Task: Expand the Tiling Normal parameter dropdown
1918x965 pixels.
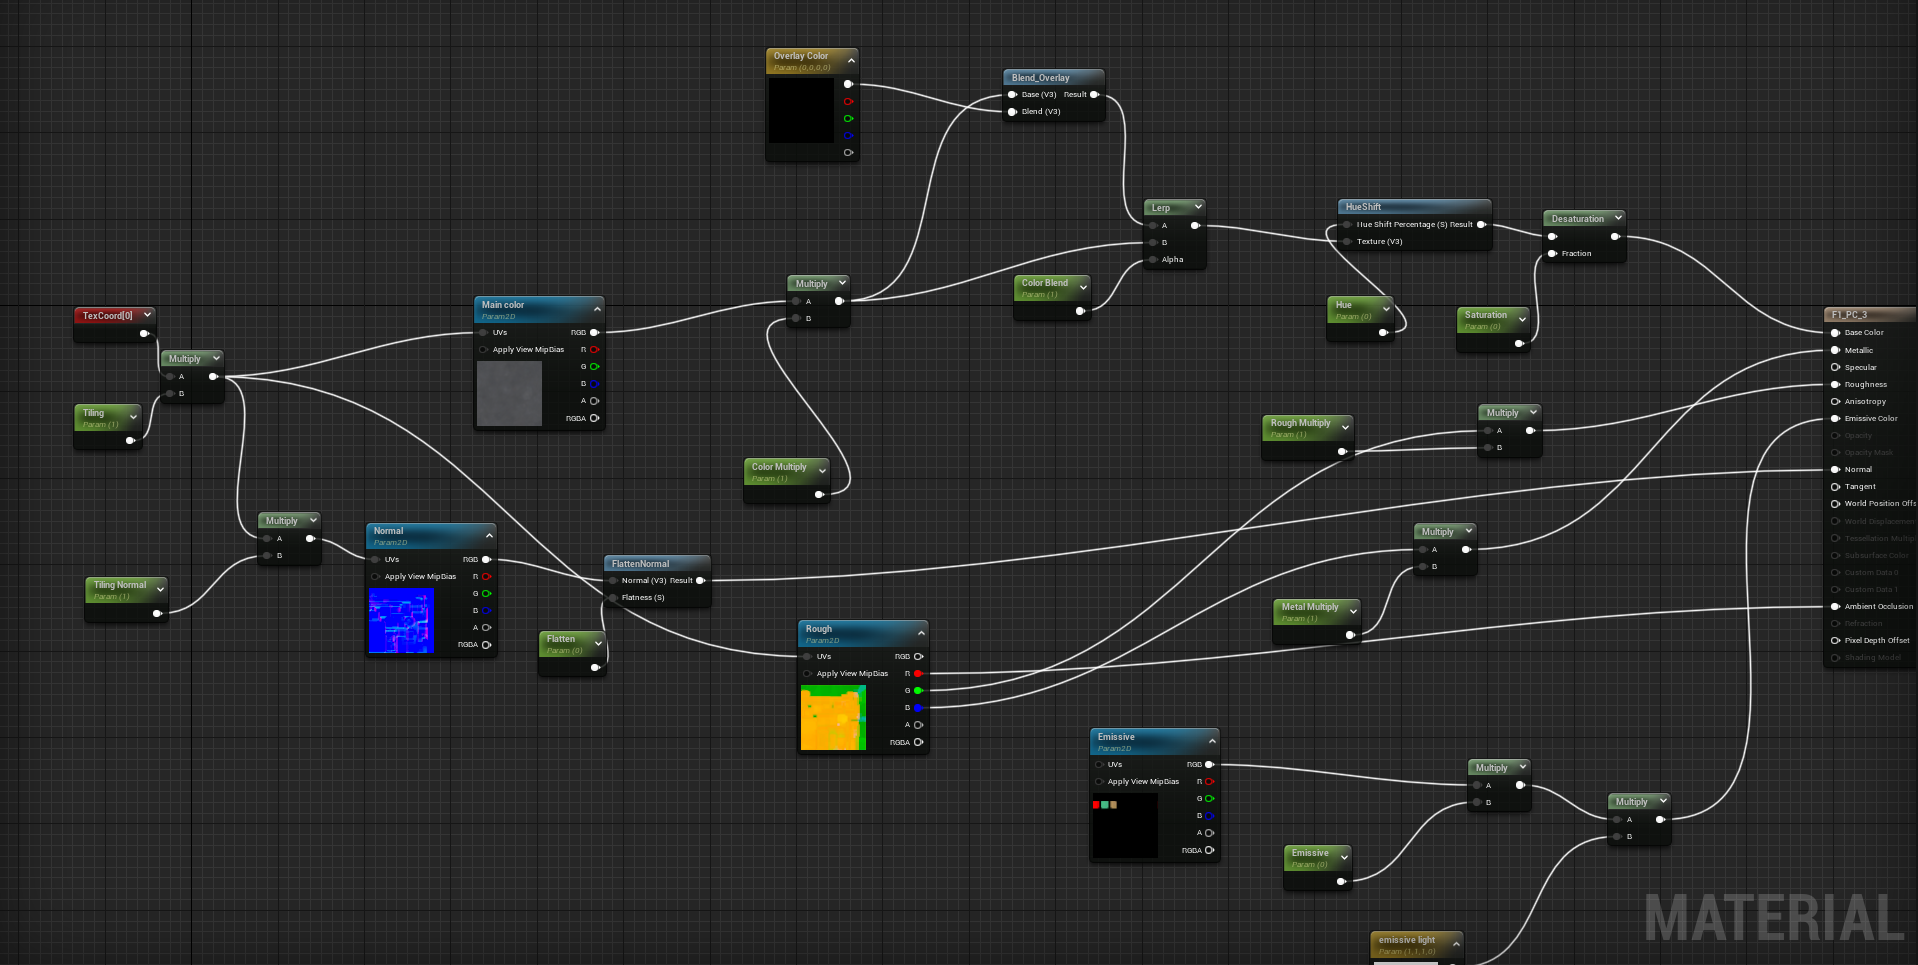Action: click(160, 587)
